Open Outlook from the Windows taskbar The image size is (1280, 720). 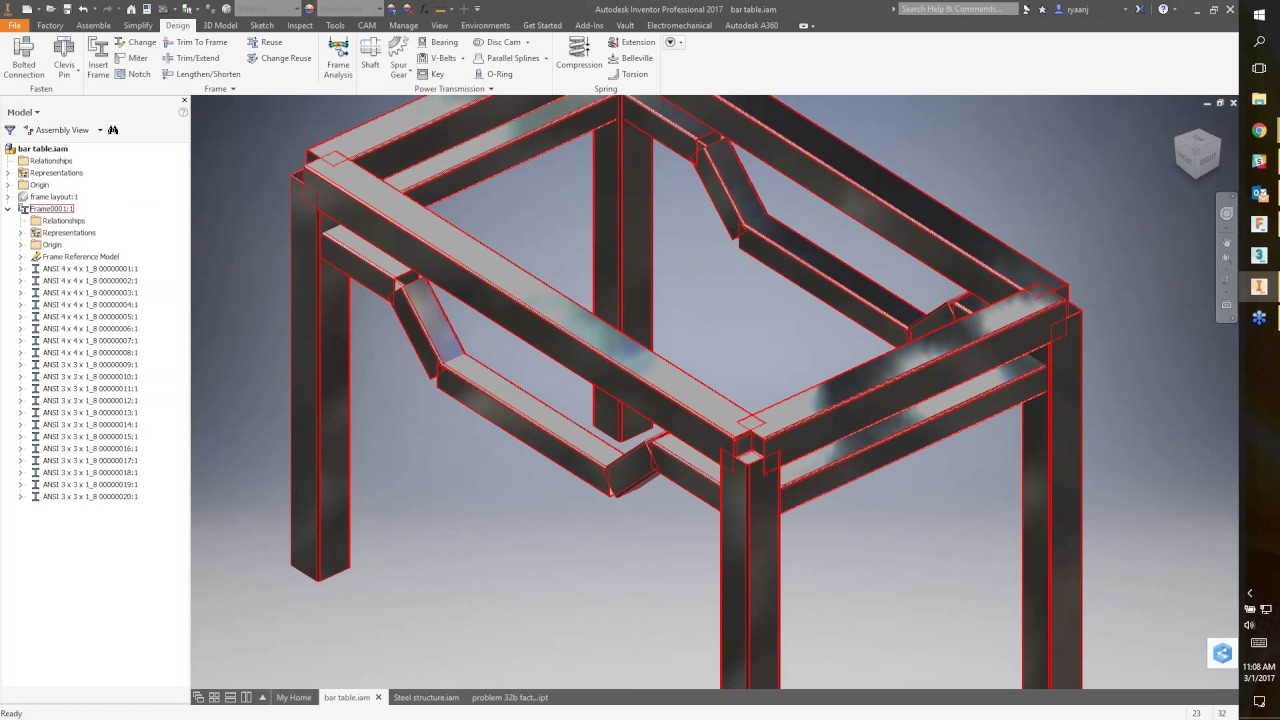(x=1259, y=193)
